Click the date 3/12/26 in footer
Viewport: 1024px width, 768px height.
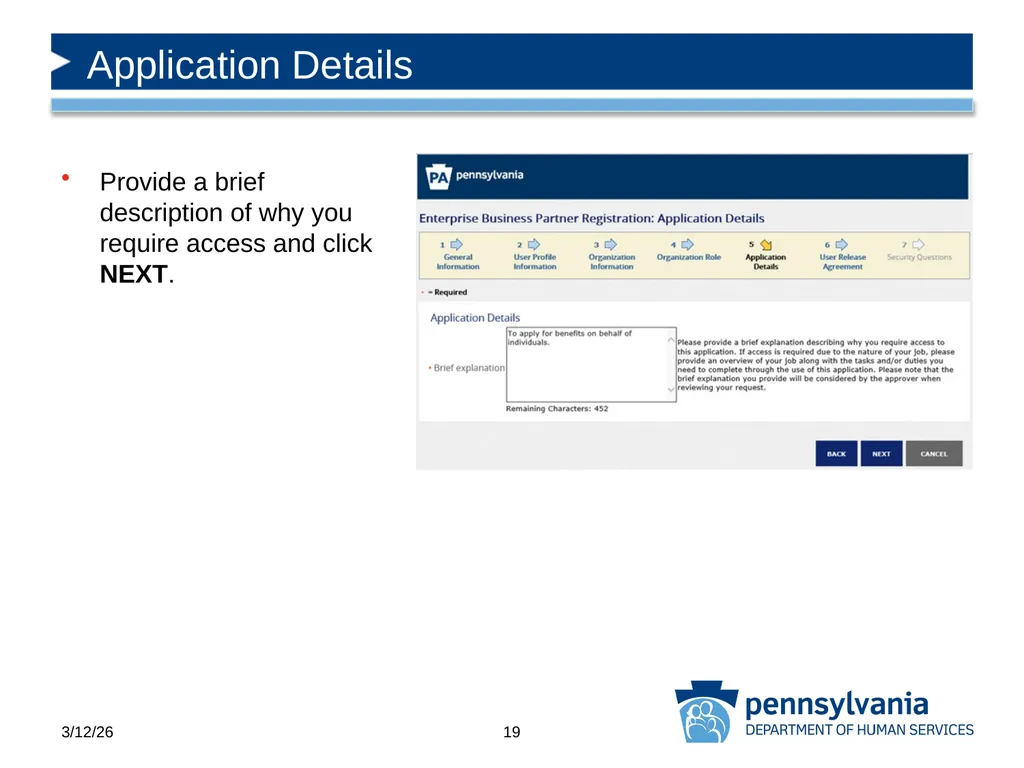[88, 732]
